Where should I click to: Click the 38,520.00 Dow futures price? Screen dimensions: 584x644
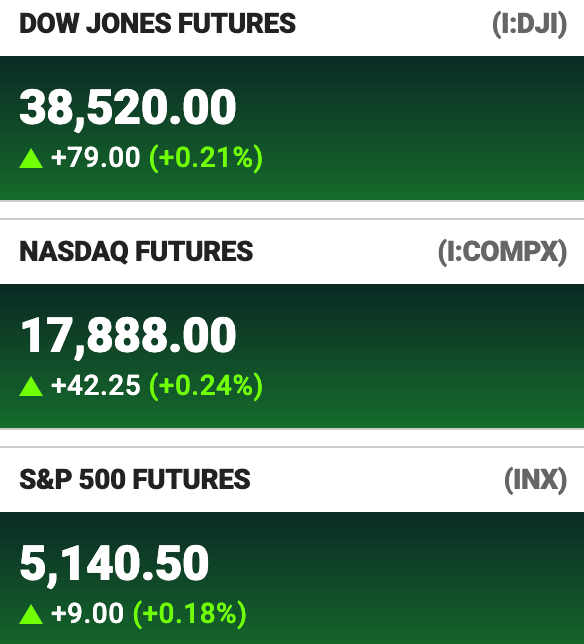point(128,108)
